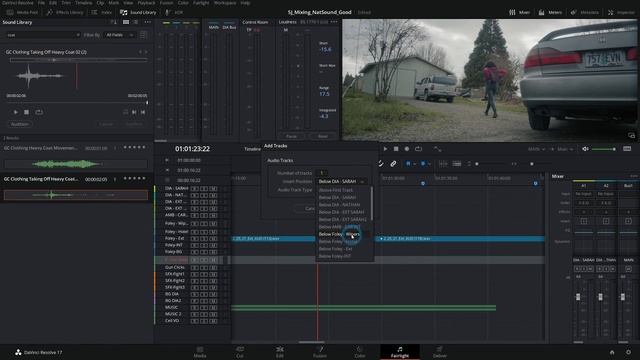Image resolution: width=640 pixels, height=360 pixels.
Task: Toggle loop in Sound Library preview
Action: [x=39, y=112]
